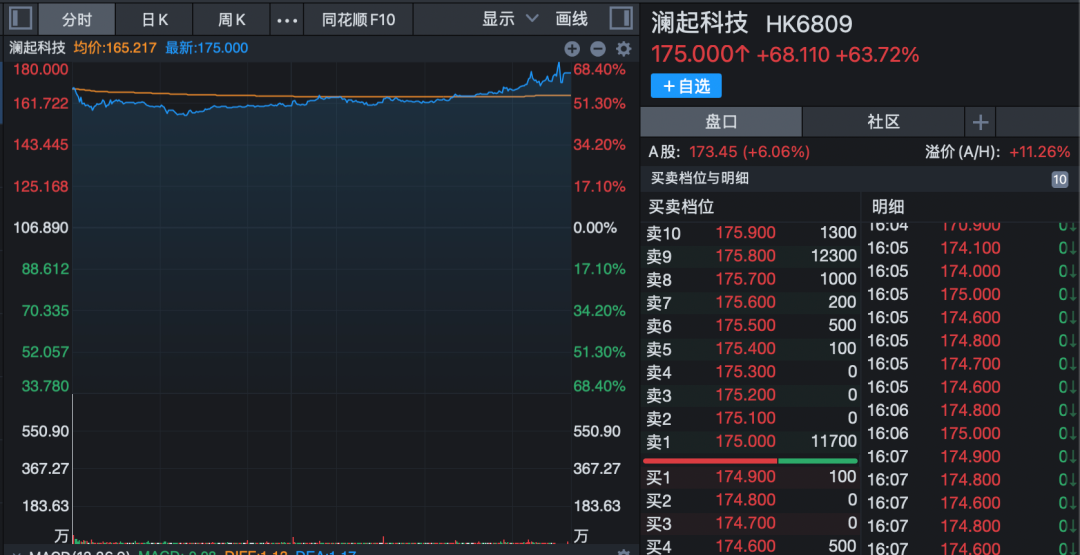Click the 买卖档位 column header
Viewport: 1080px width, 555px height.
tap(681, 207)
